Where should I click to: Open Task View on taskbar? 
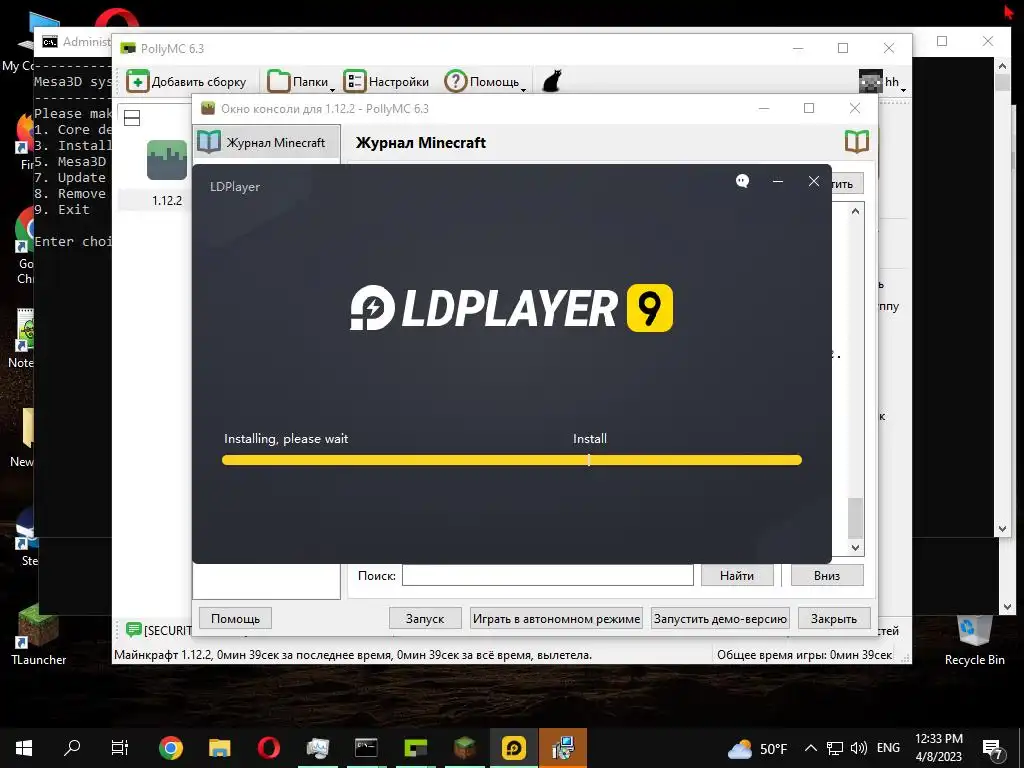[120, 748]
